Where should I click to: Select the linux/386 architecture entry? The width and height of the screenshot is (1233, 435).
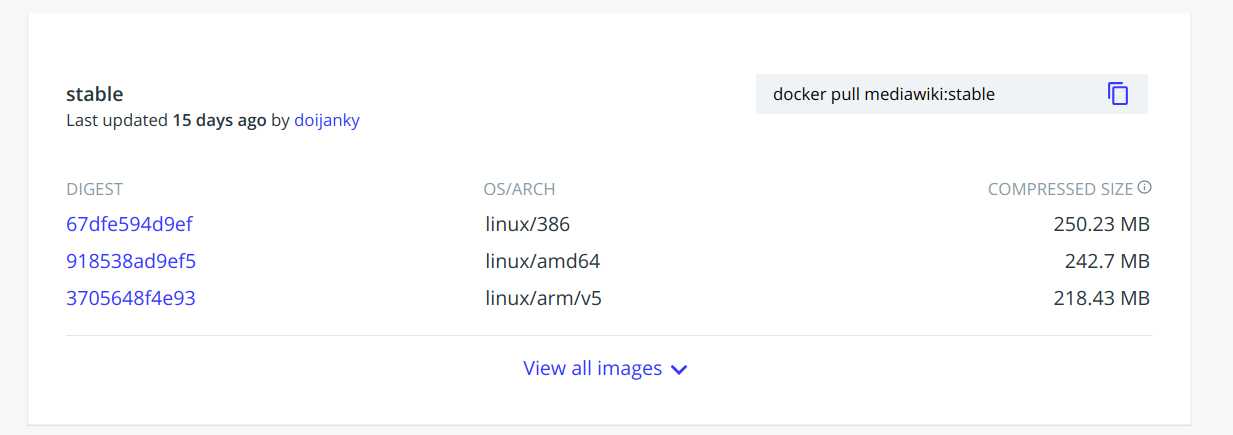coord(527,224)
